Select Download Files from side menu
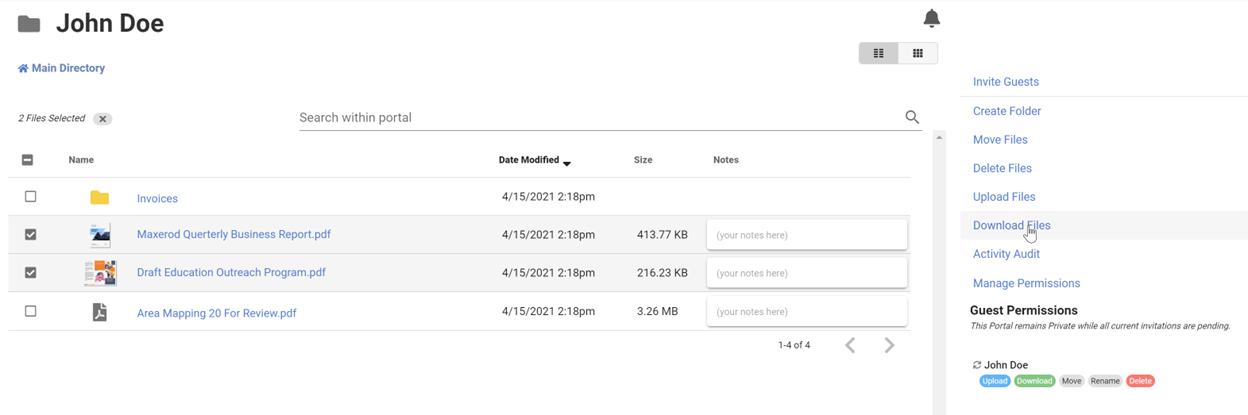Screen dimensions: 1248x415 [x=1011, y=225]
